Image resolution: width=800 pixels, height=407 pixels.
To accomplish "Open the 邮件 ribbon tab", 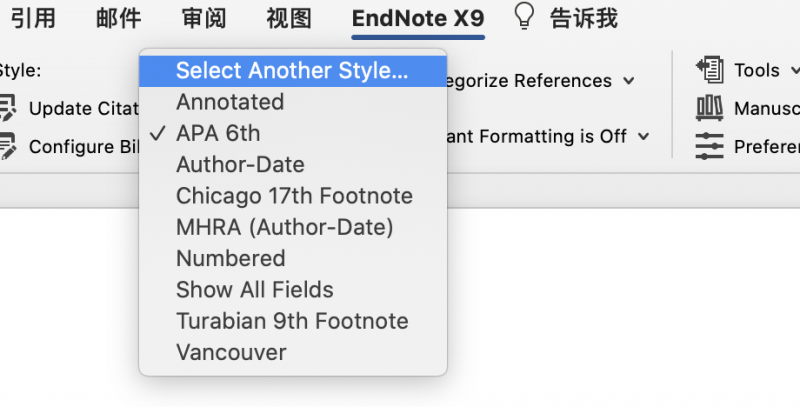I will pos(118,18).
